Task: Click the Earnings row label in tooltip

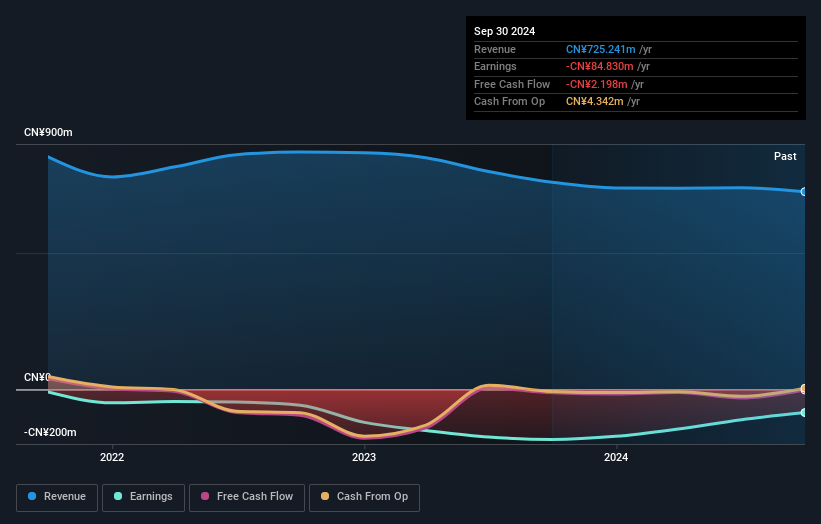Action: [x=495, y=66]
